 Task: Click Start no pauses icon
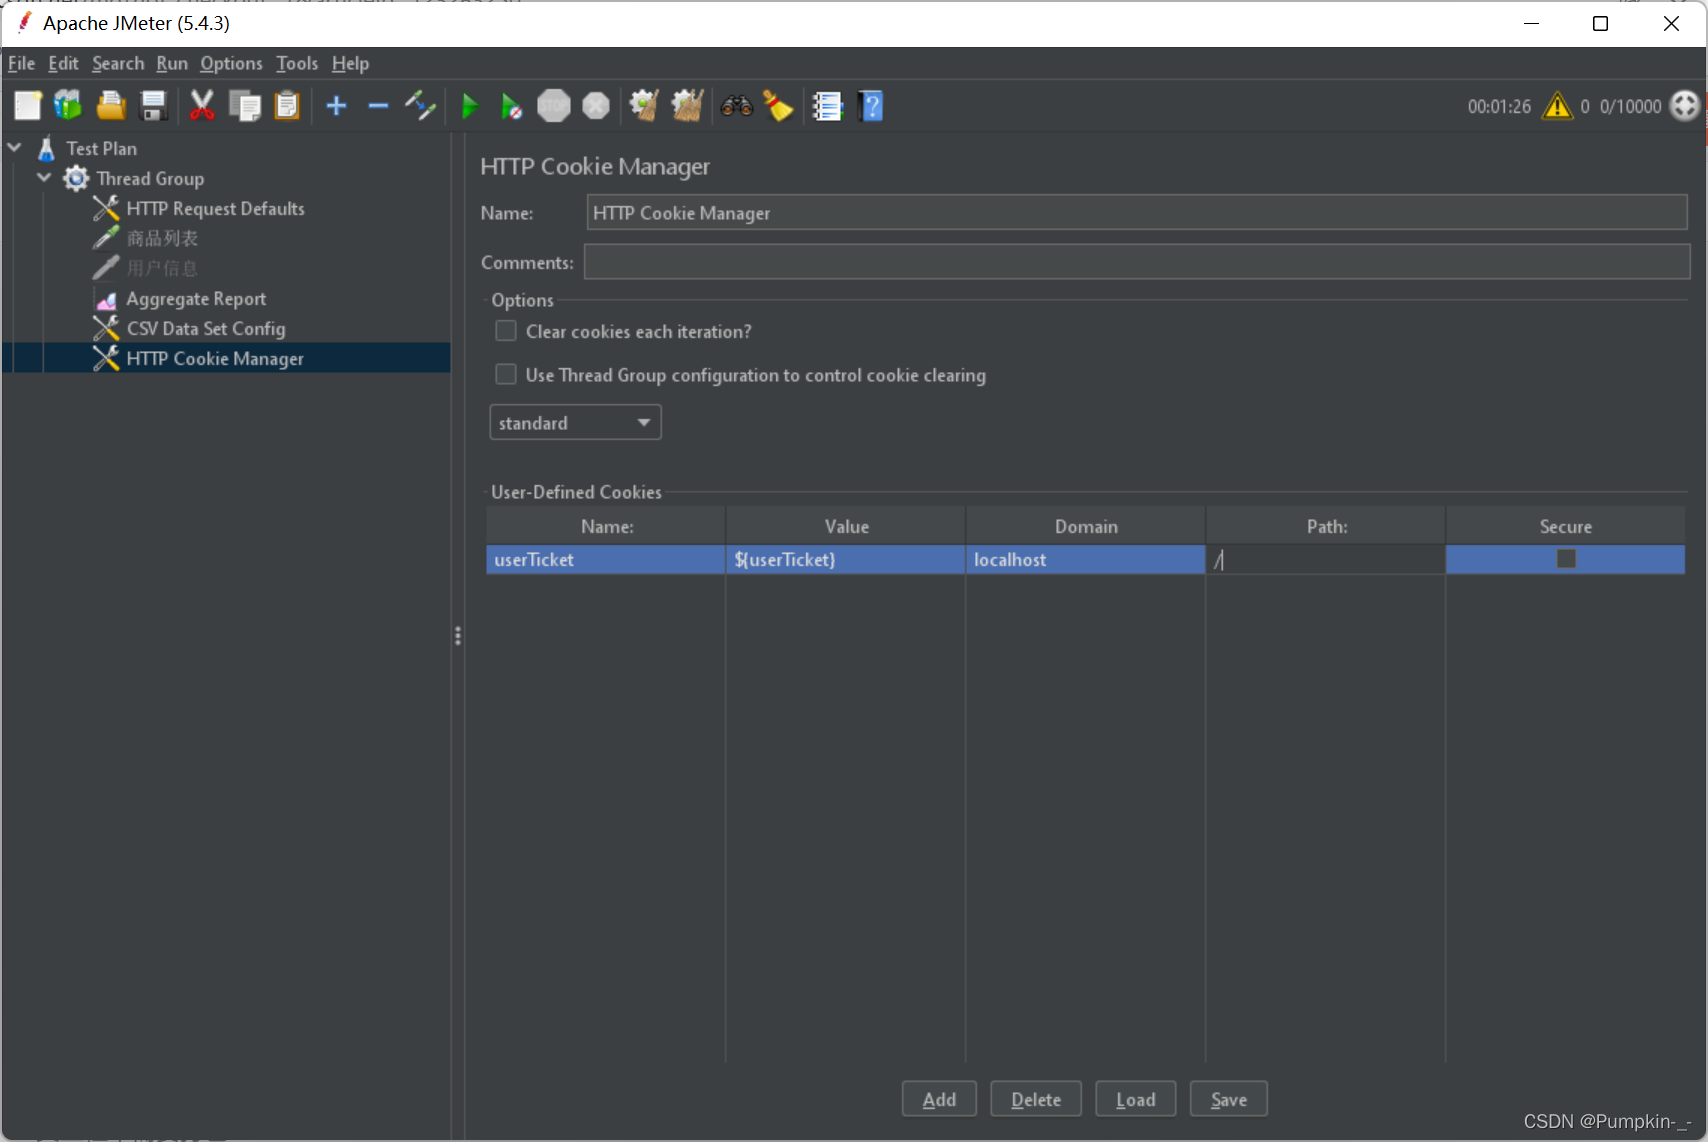pyautogui.click(x=511, y=105)
